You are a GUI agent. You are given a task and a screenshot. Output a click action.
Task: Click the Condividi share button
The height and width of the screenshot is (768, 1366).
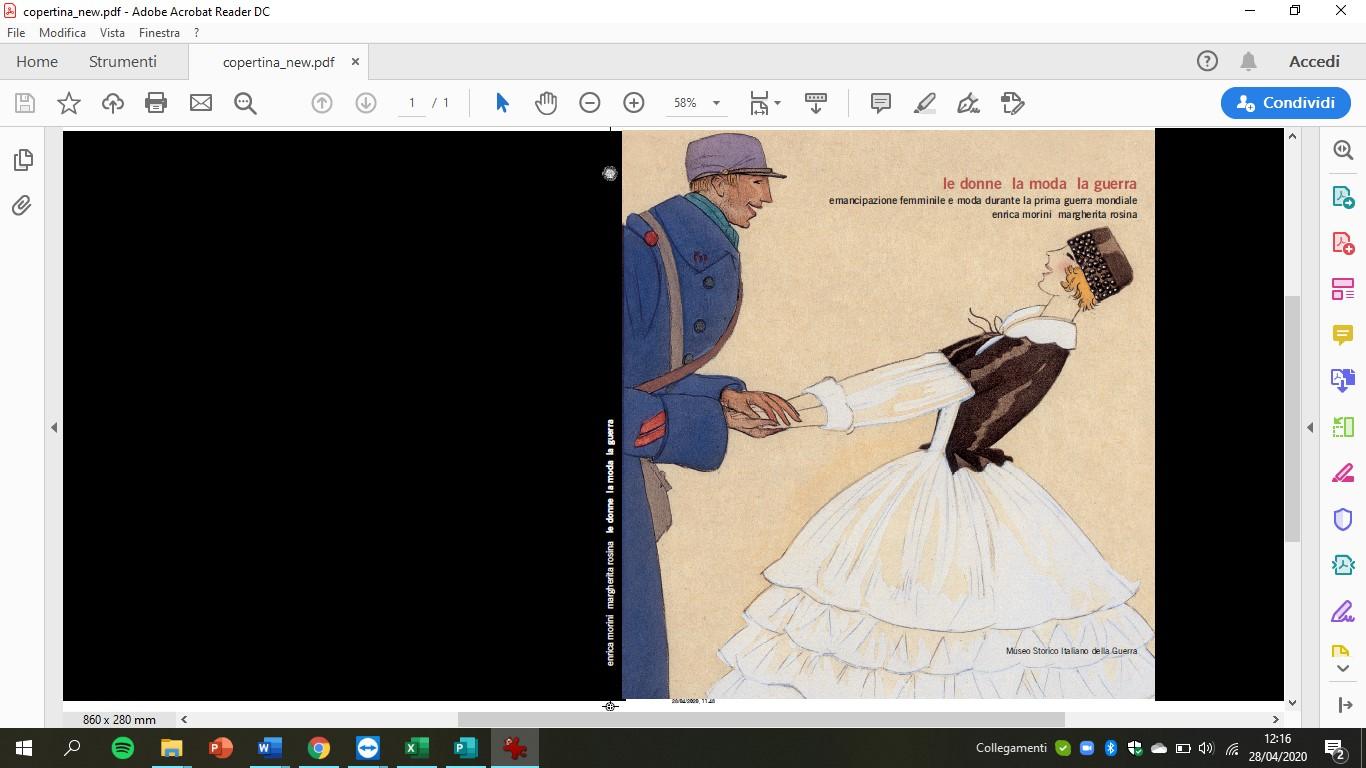pos(1286,103)
